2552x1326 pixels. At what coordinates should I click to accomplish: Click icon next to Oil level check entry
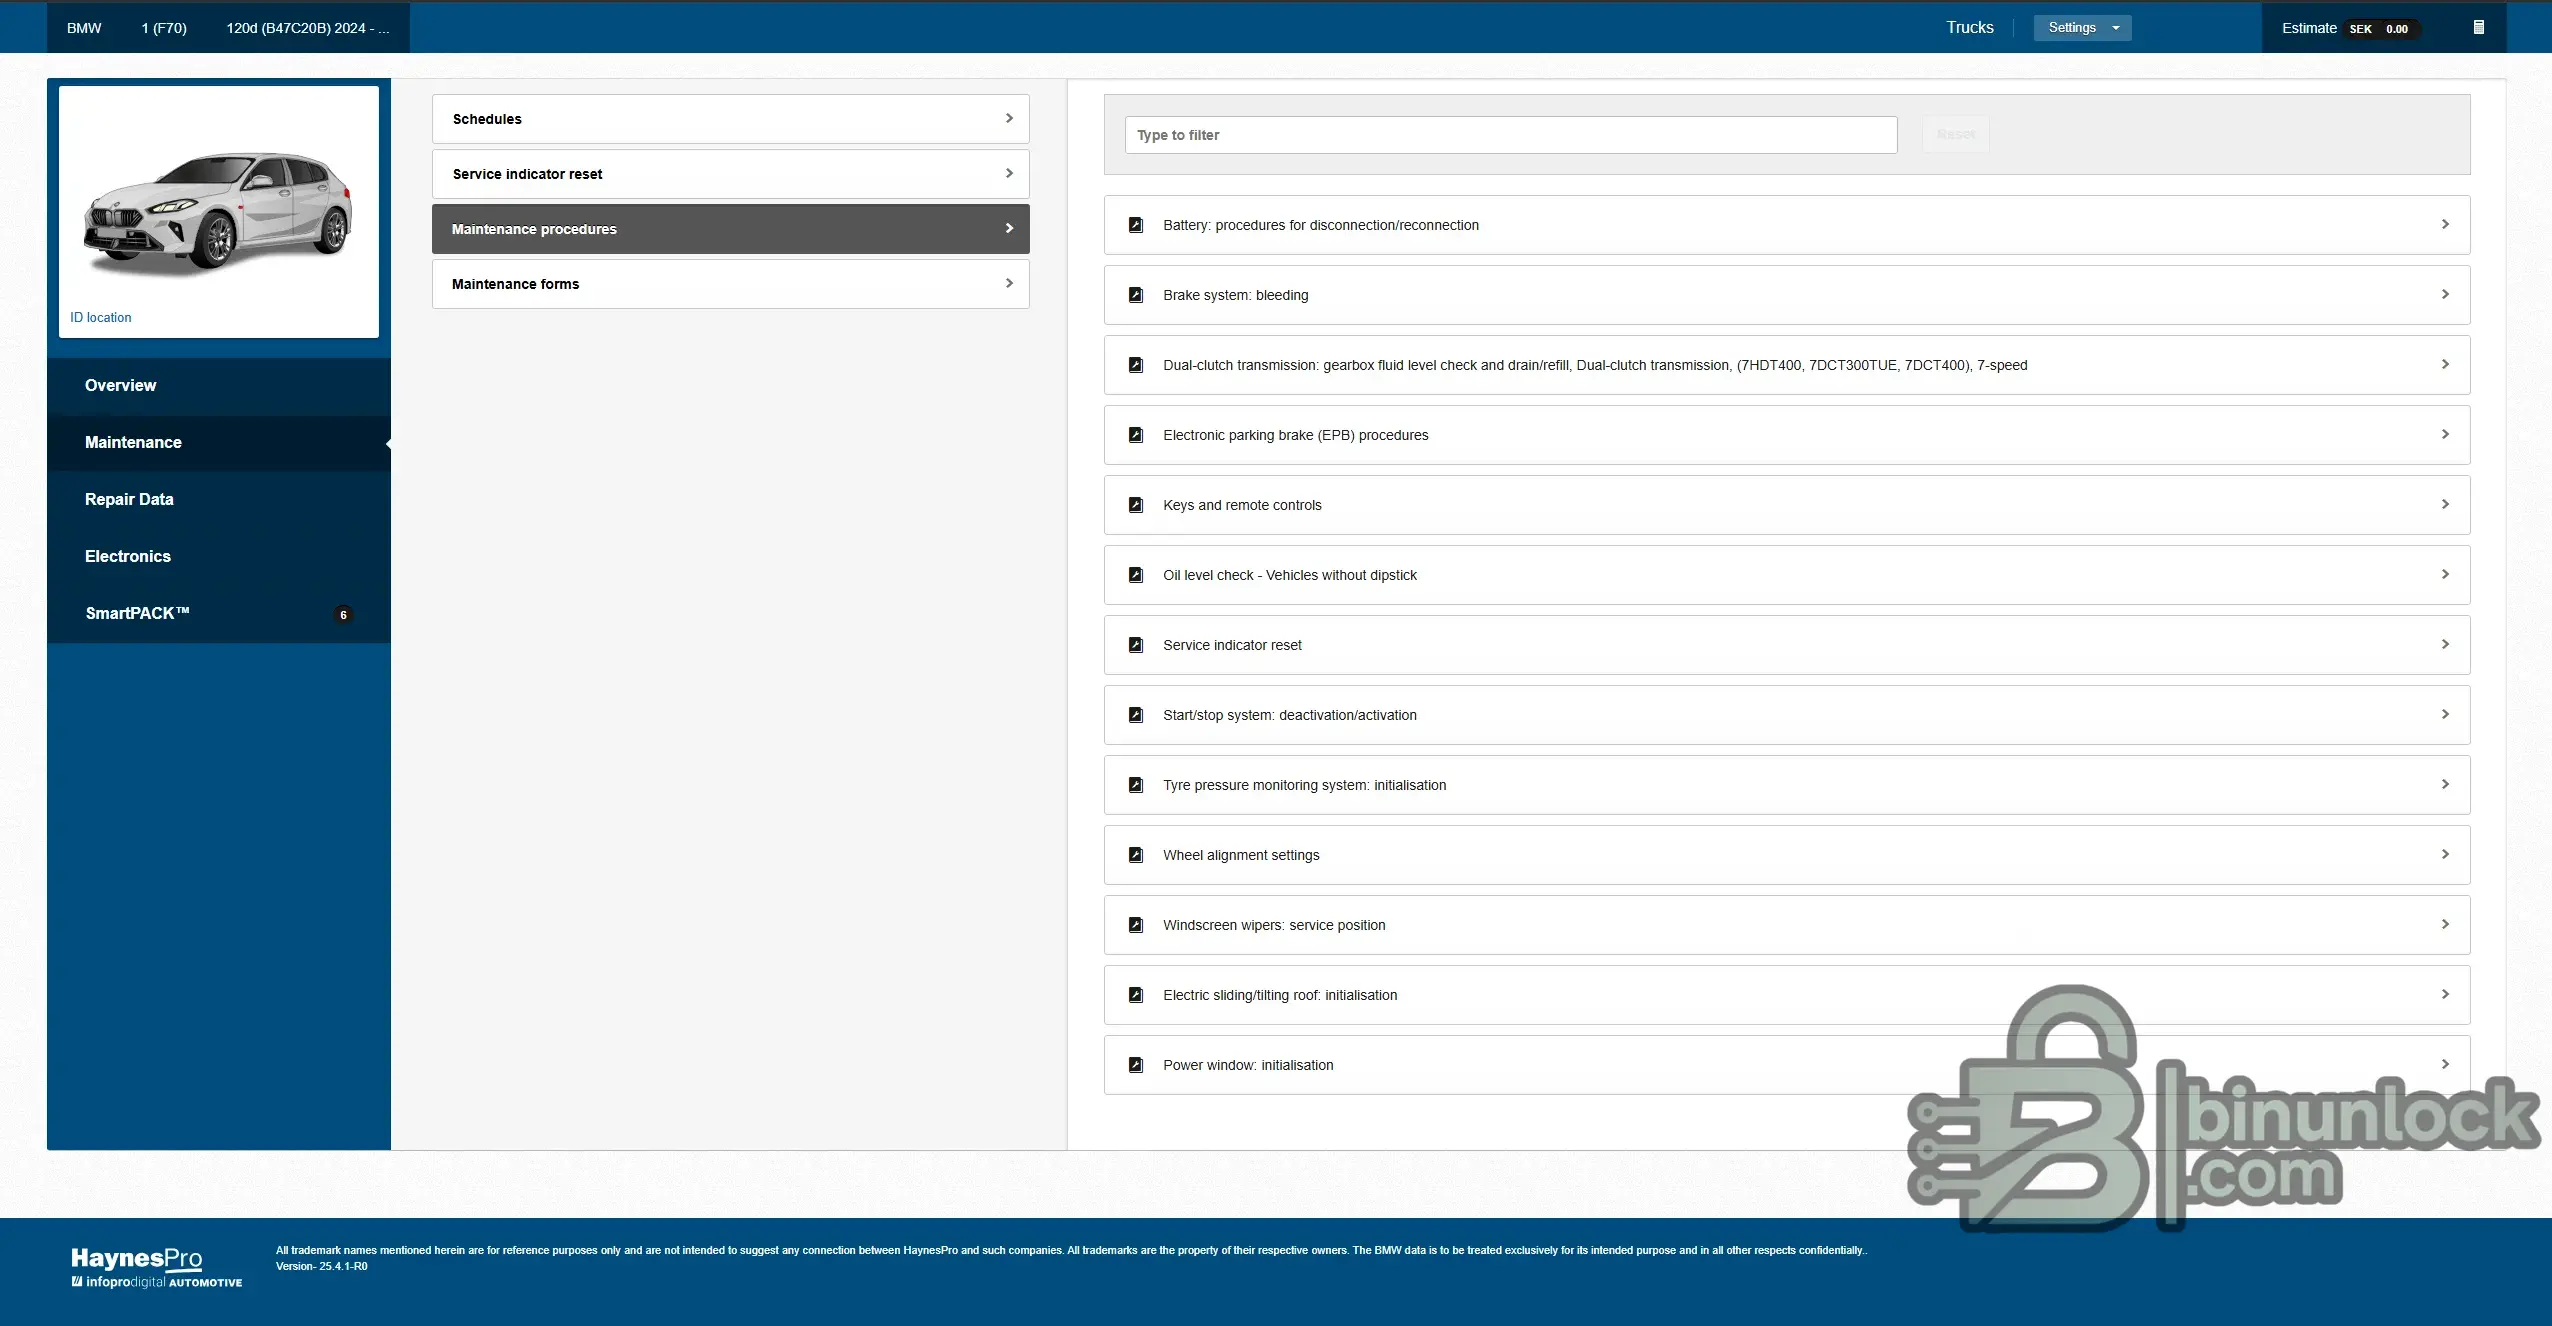click(x=1135, y=575)
